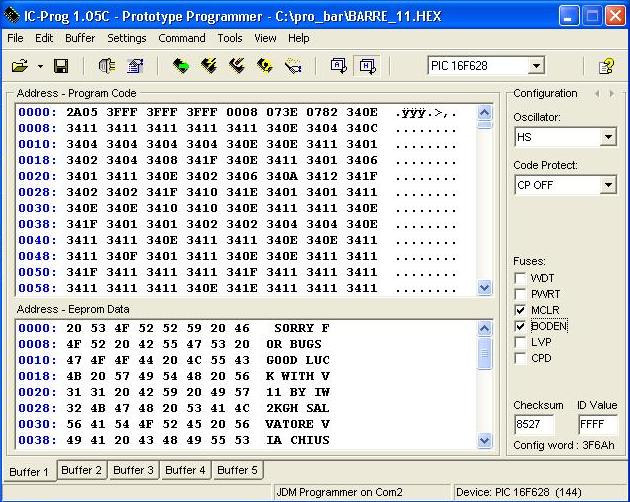
Task: Open the Tools menu
Action: click(230, 38)
